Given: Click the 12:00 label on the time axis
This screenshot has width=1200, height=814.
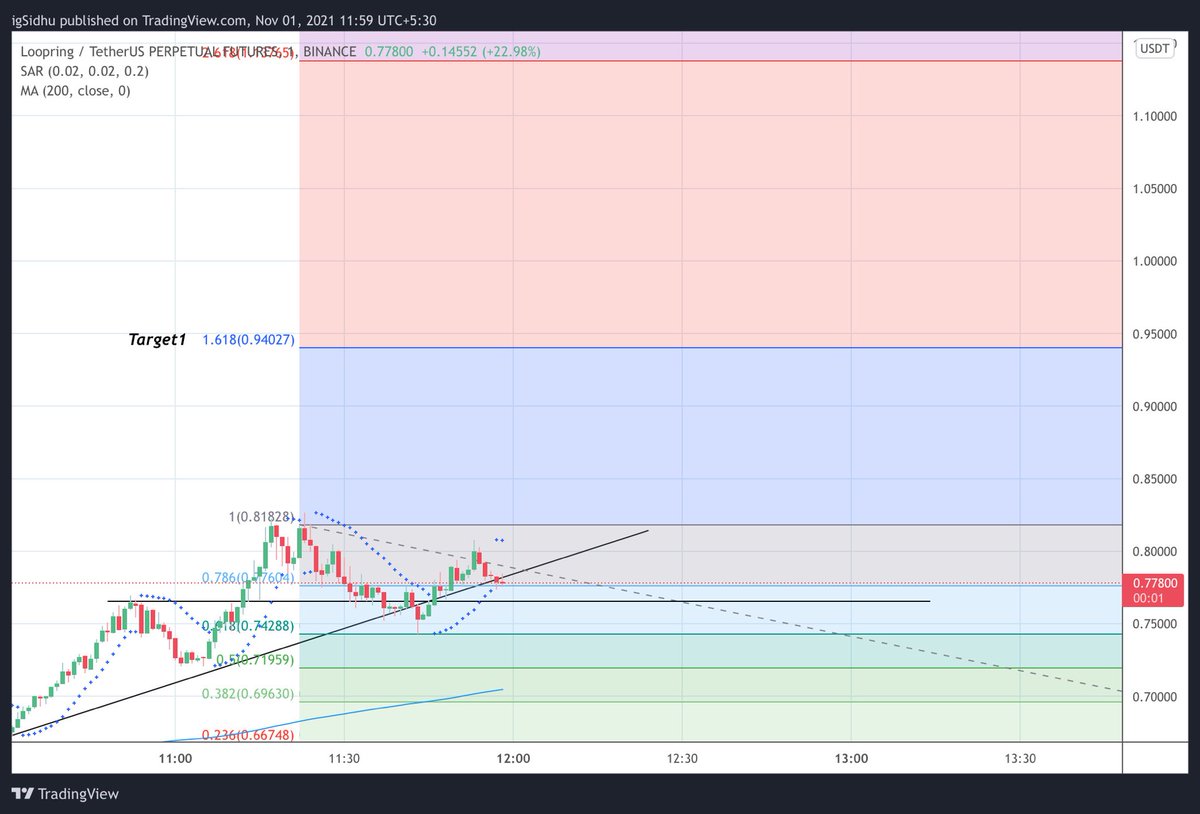Looking at the screenshot, I should pyautogui.click(x=513, y=758).
